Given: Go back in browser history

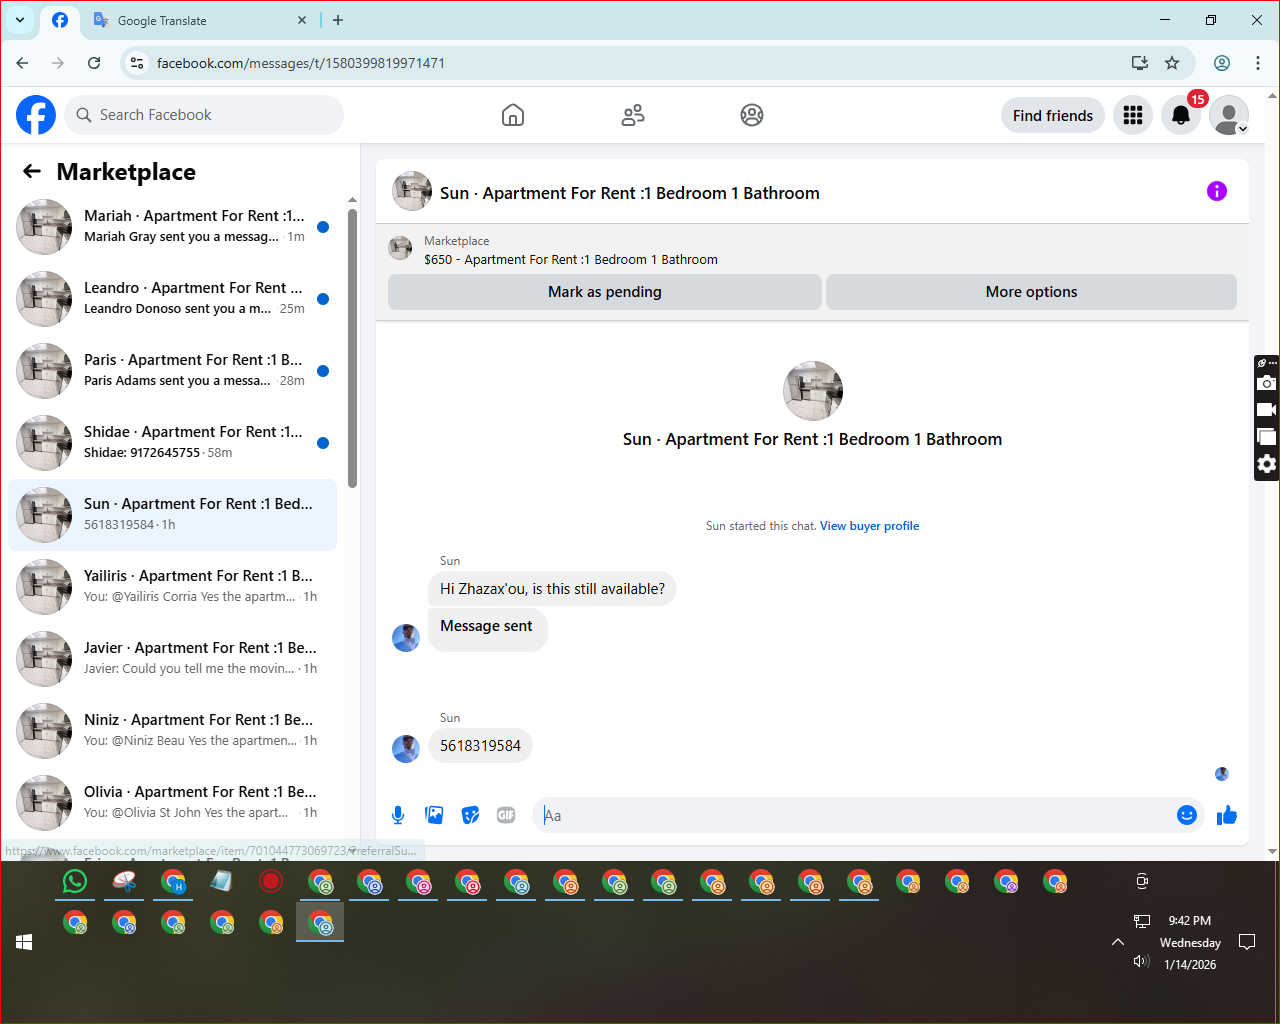Looking at the screenshot, I should (x=22, y=63).
